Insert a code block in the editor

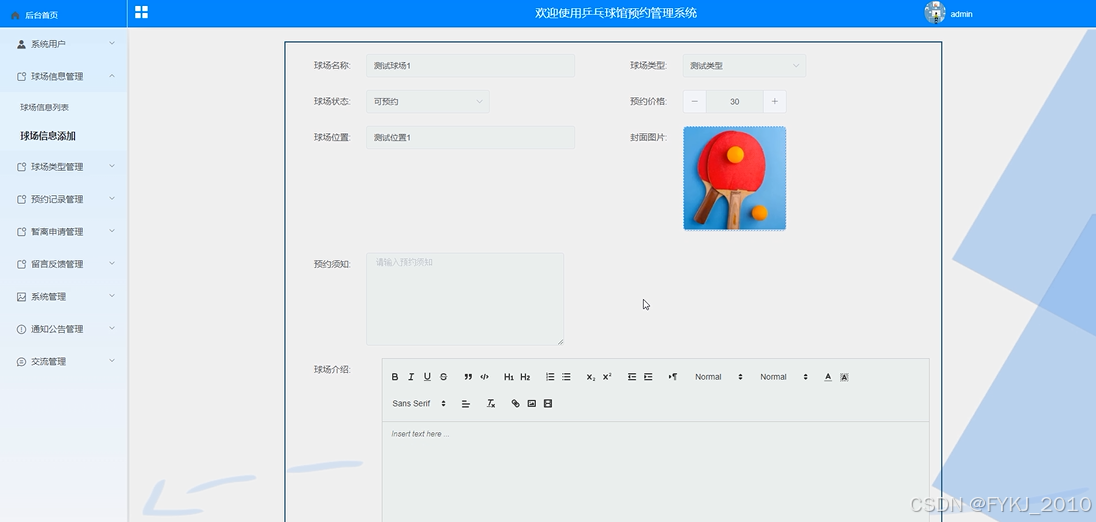(484, 377)
